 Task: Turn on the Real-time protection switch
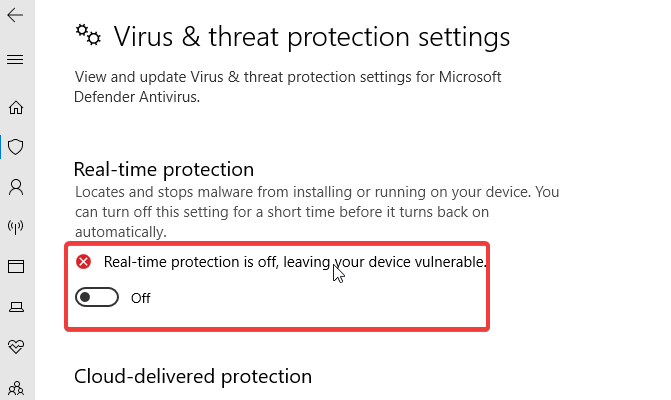coord(97,297)
